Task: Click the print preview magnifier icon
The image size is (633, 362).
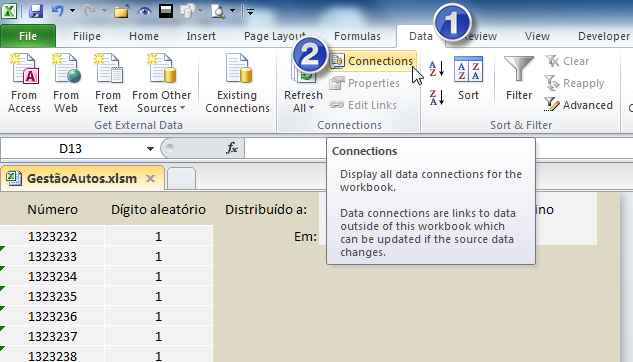Action: (x=218, y=11)
